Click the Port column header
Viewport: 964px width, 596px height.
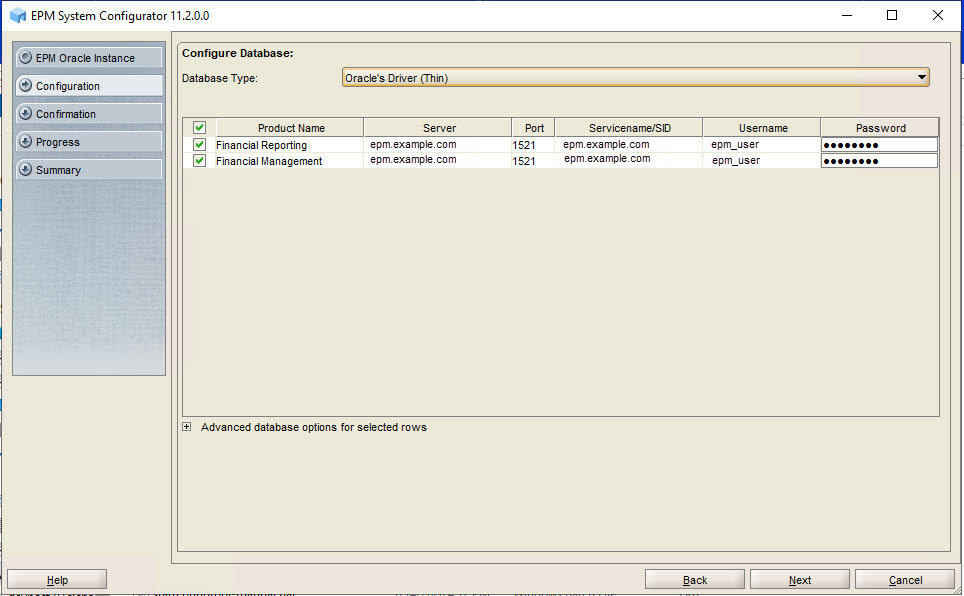point(534,128)
